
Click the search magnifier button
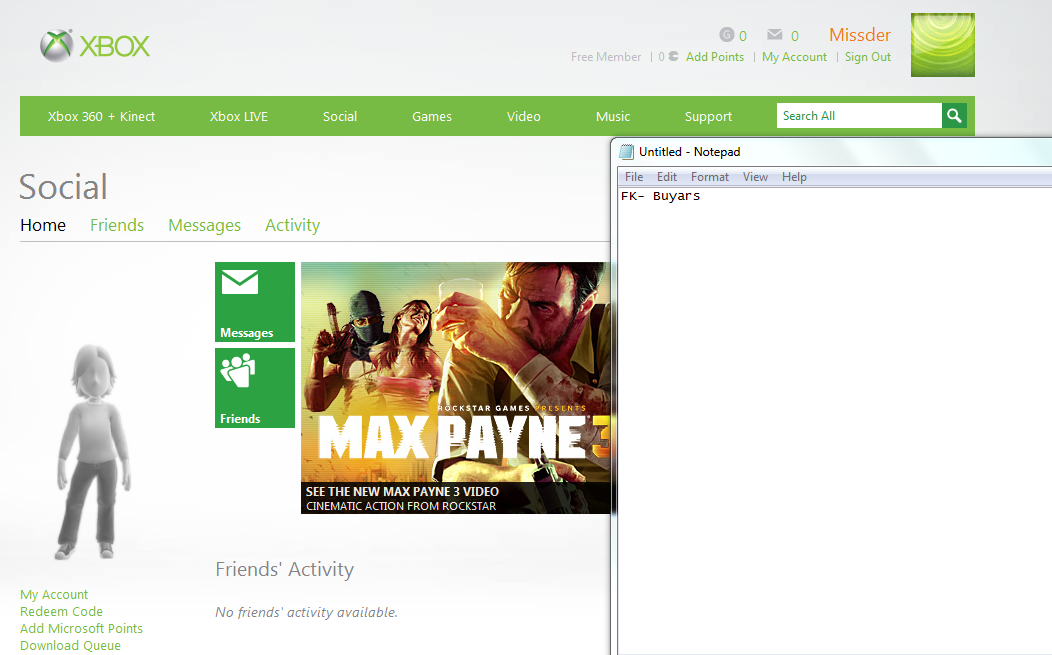[x=954, y=115]
